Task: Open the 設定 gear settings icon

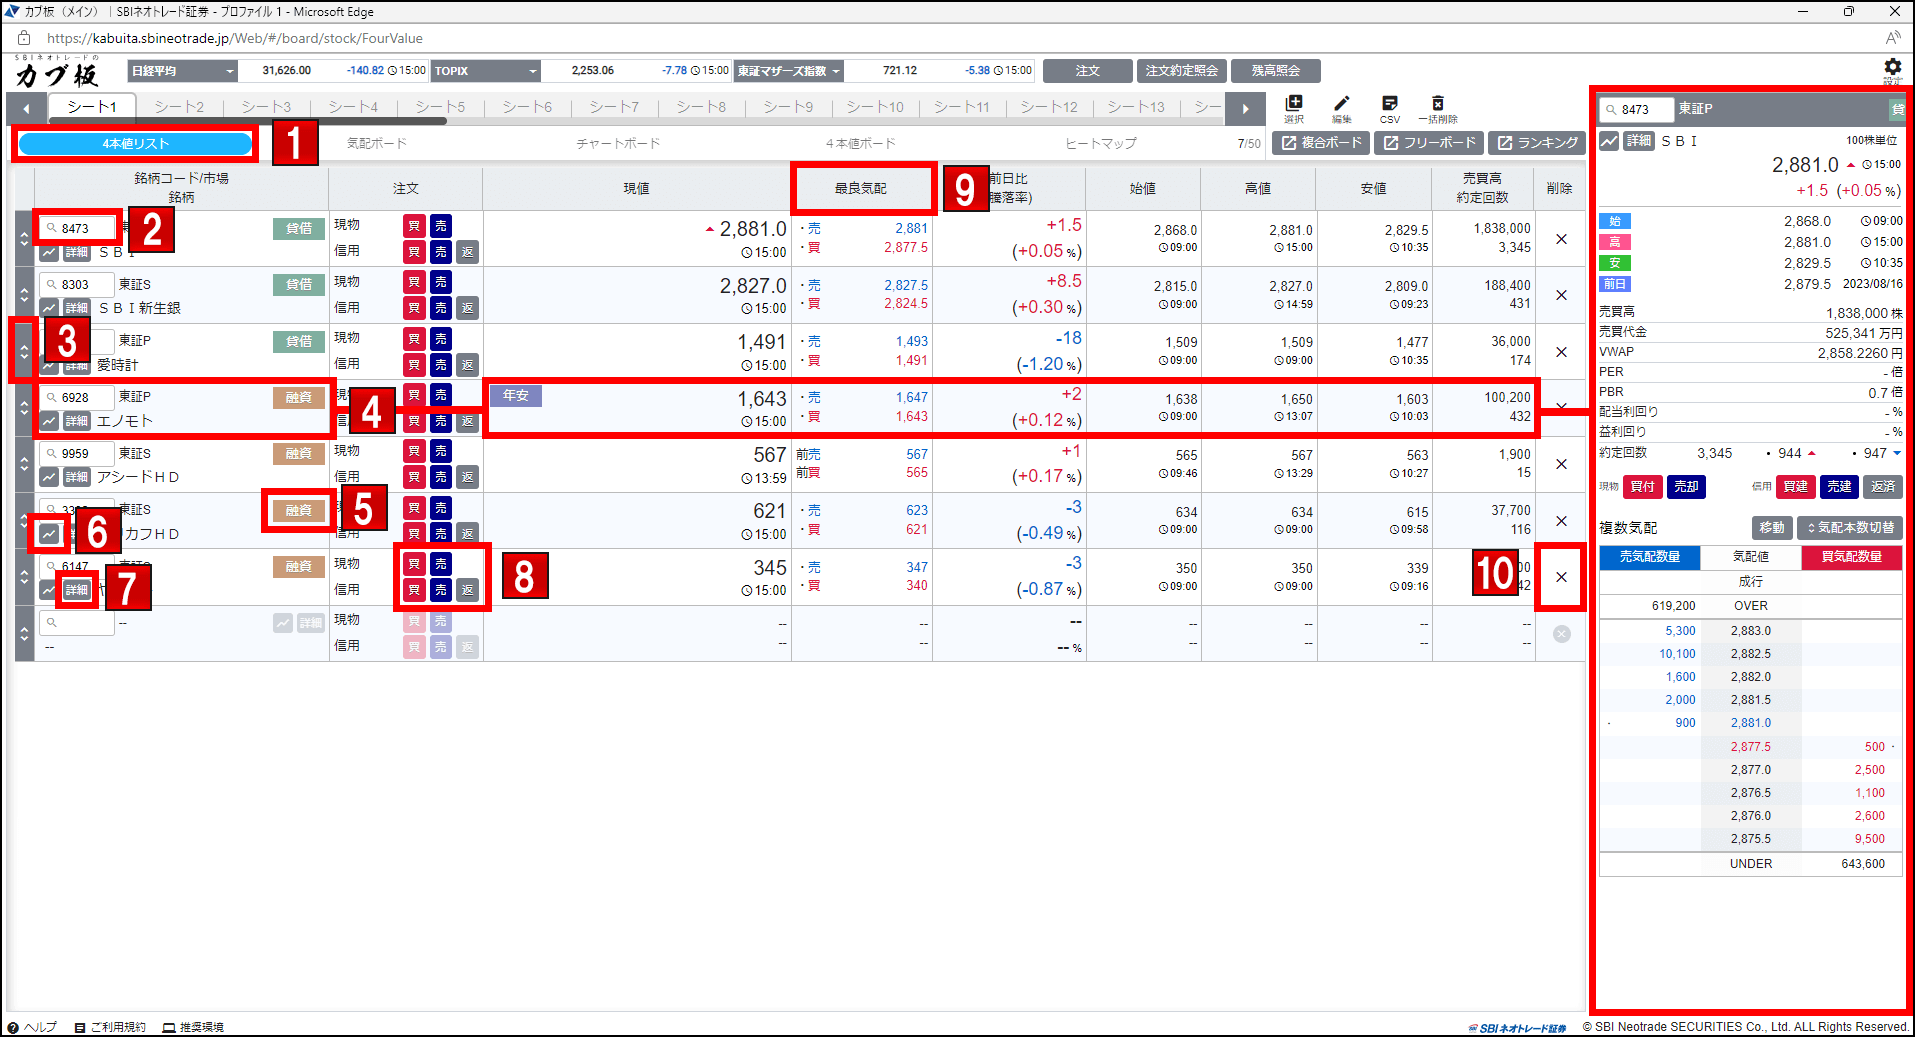Action: point(1892,67)
